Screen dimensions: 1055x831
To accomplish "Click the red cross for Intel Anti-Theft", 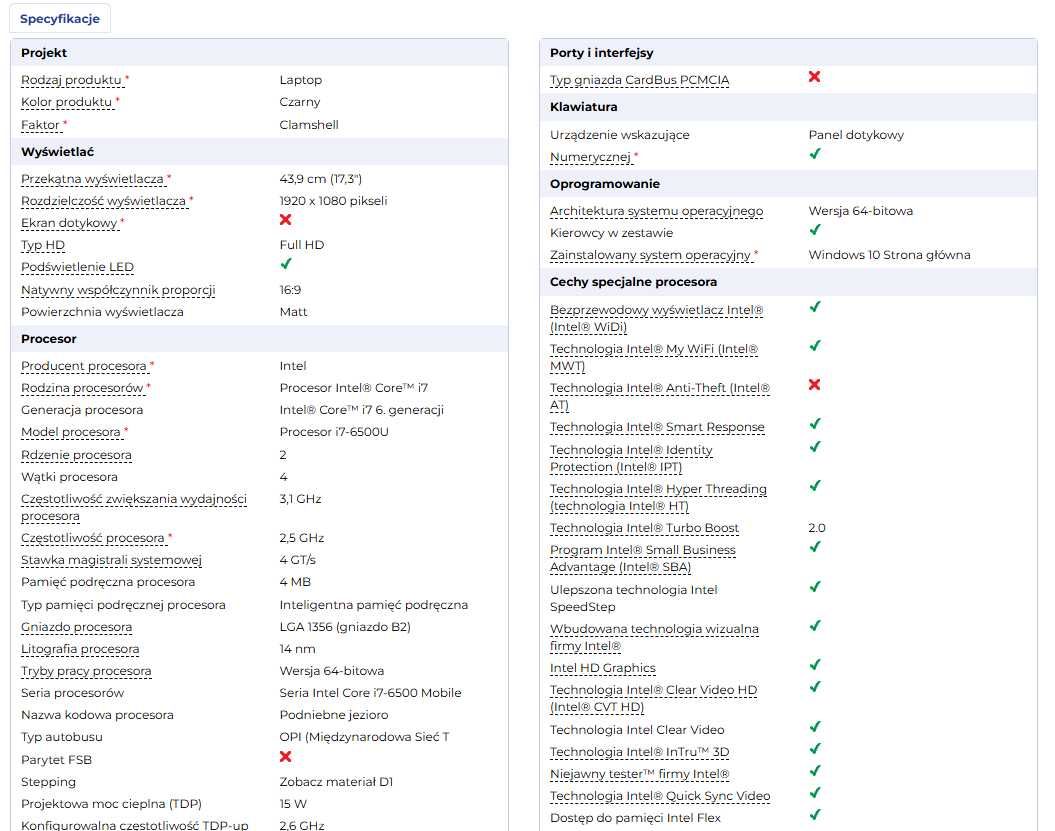I will 814,384.
